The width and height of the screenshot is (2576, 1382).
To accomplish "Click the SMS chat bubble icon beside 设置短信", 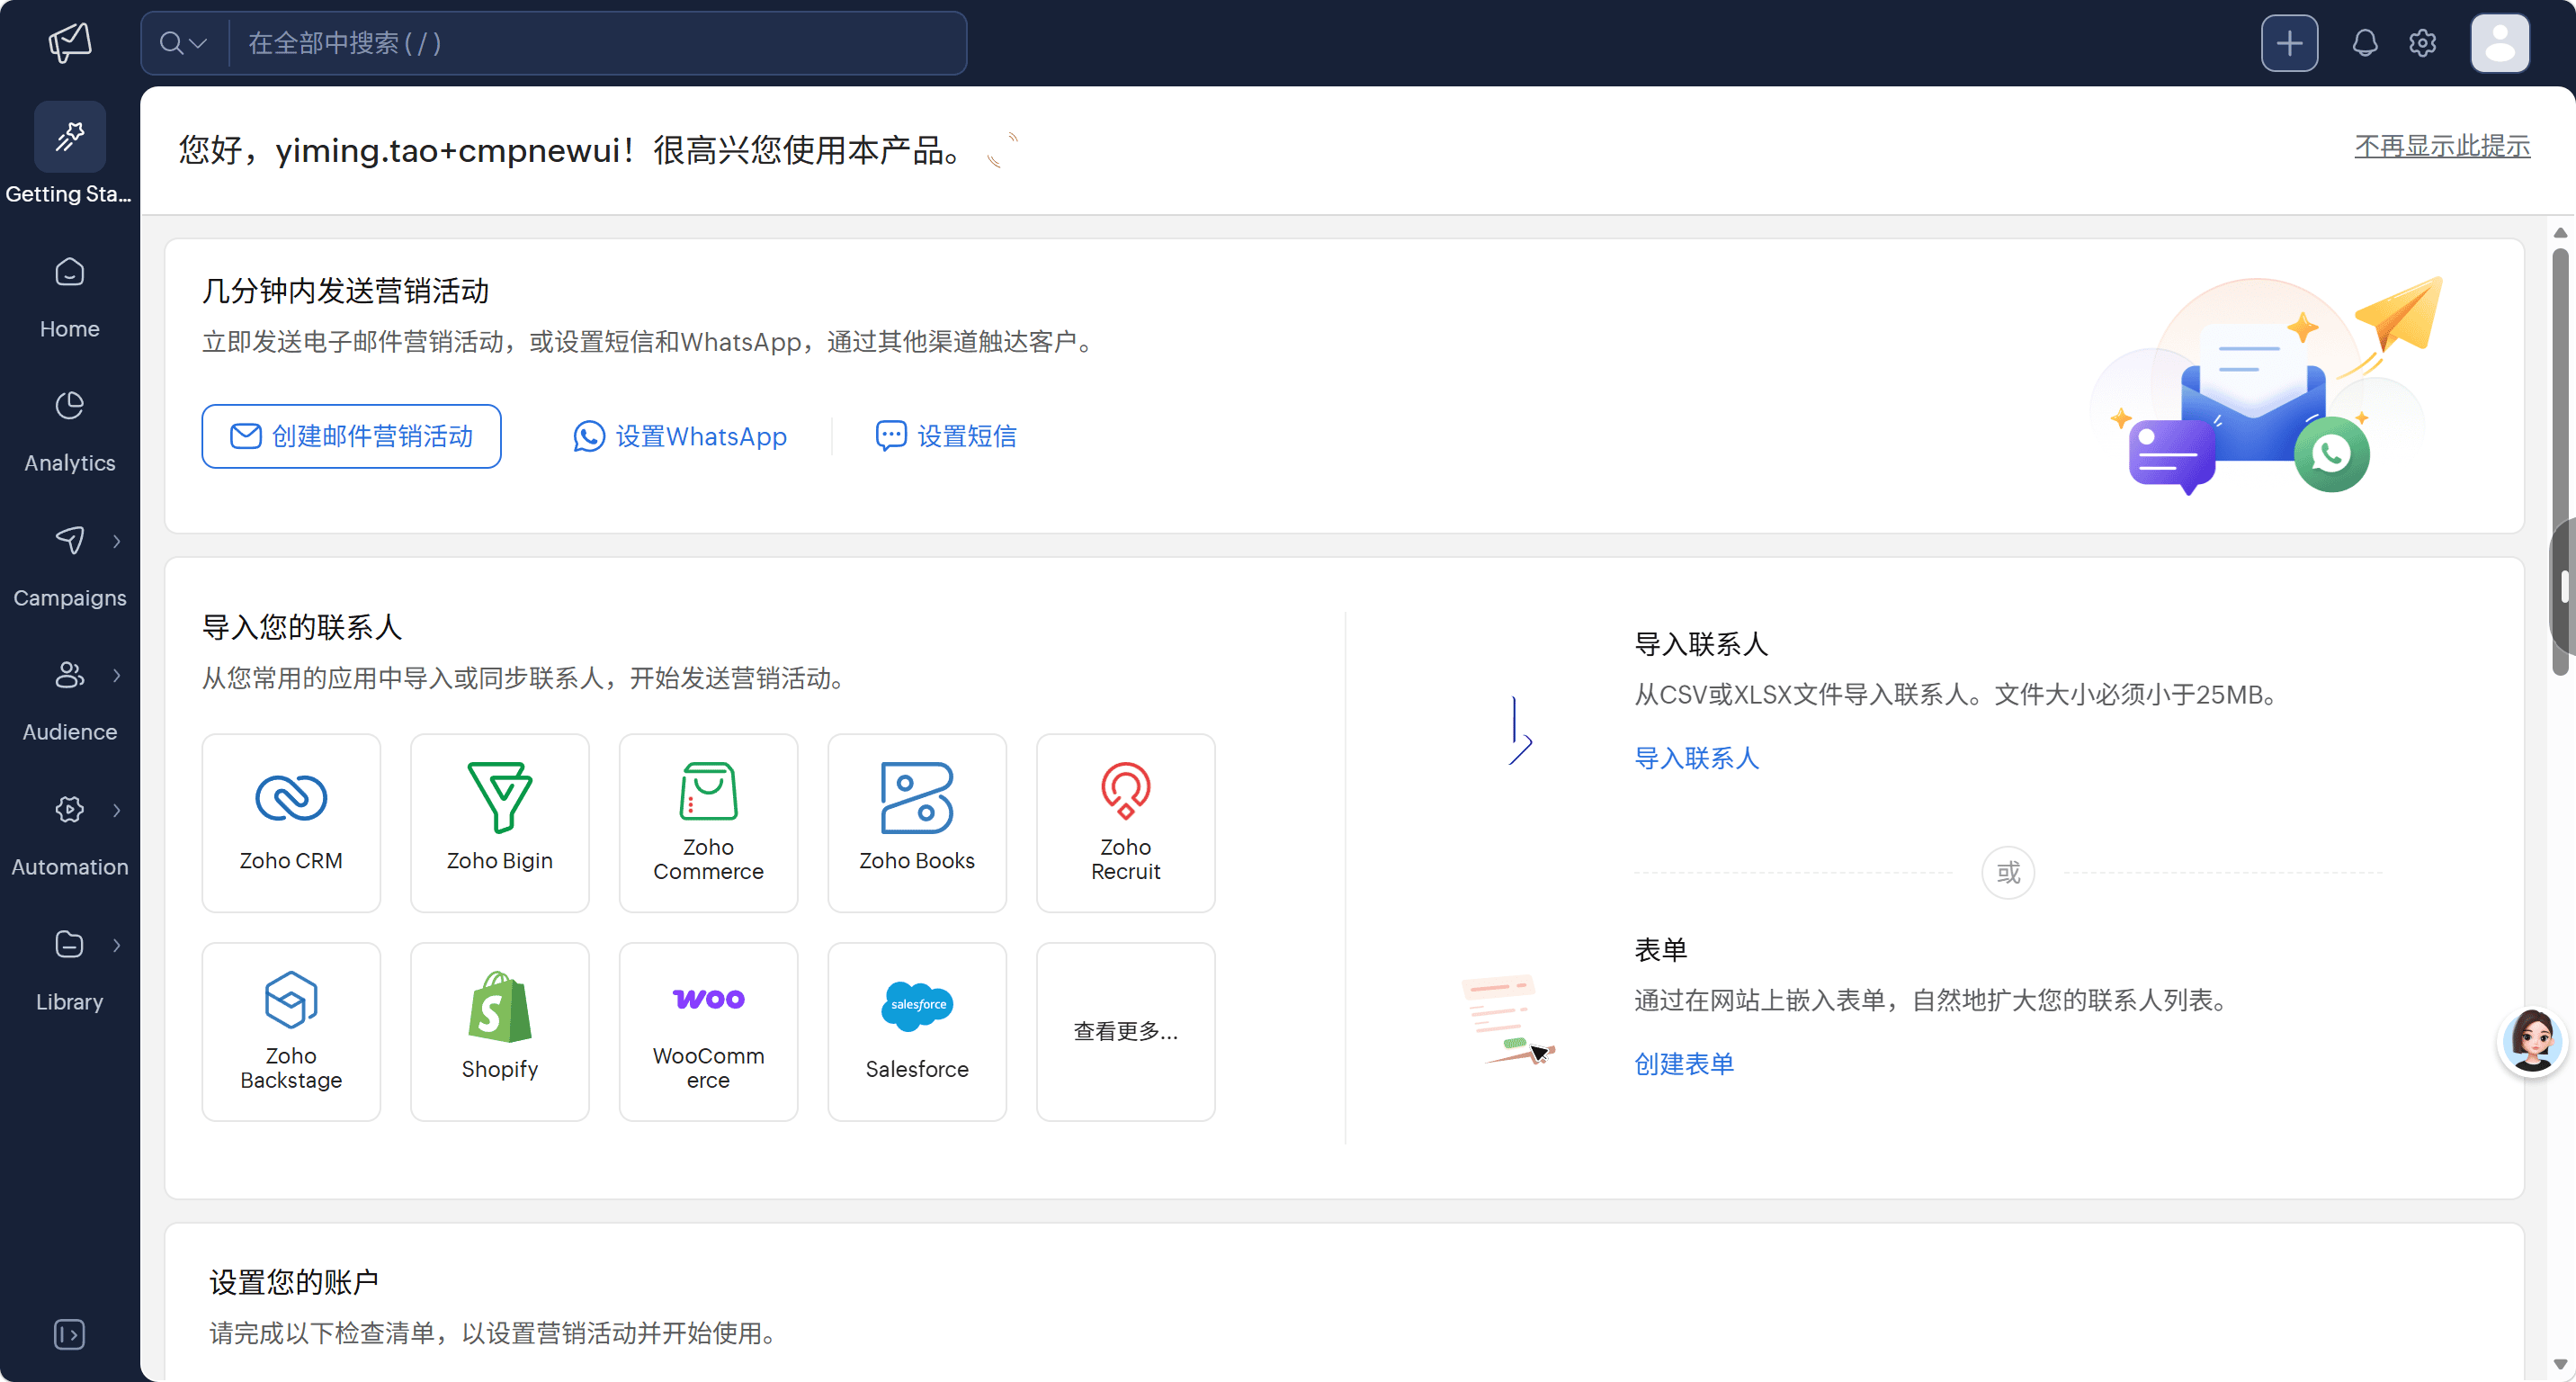I will (x=891, y=436).
